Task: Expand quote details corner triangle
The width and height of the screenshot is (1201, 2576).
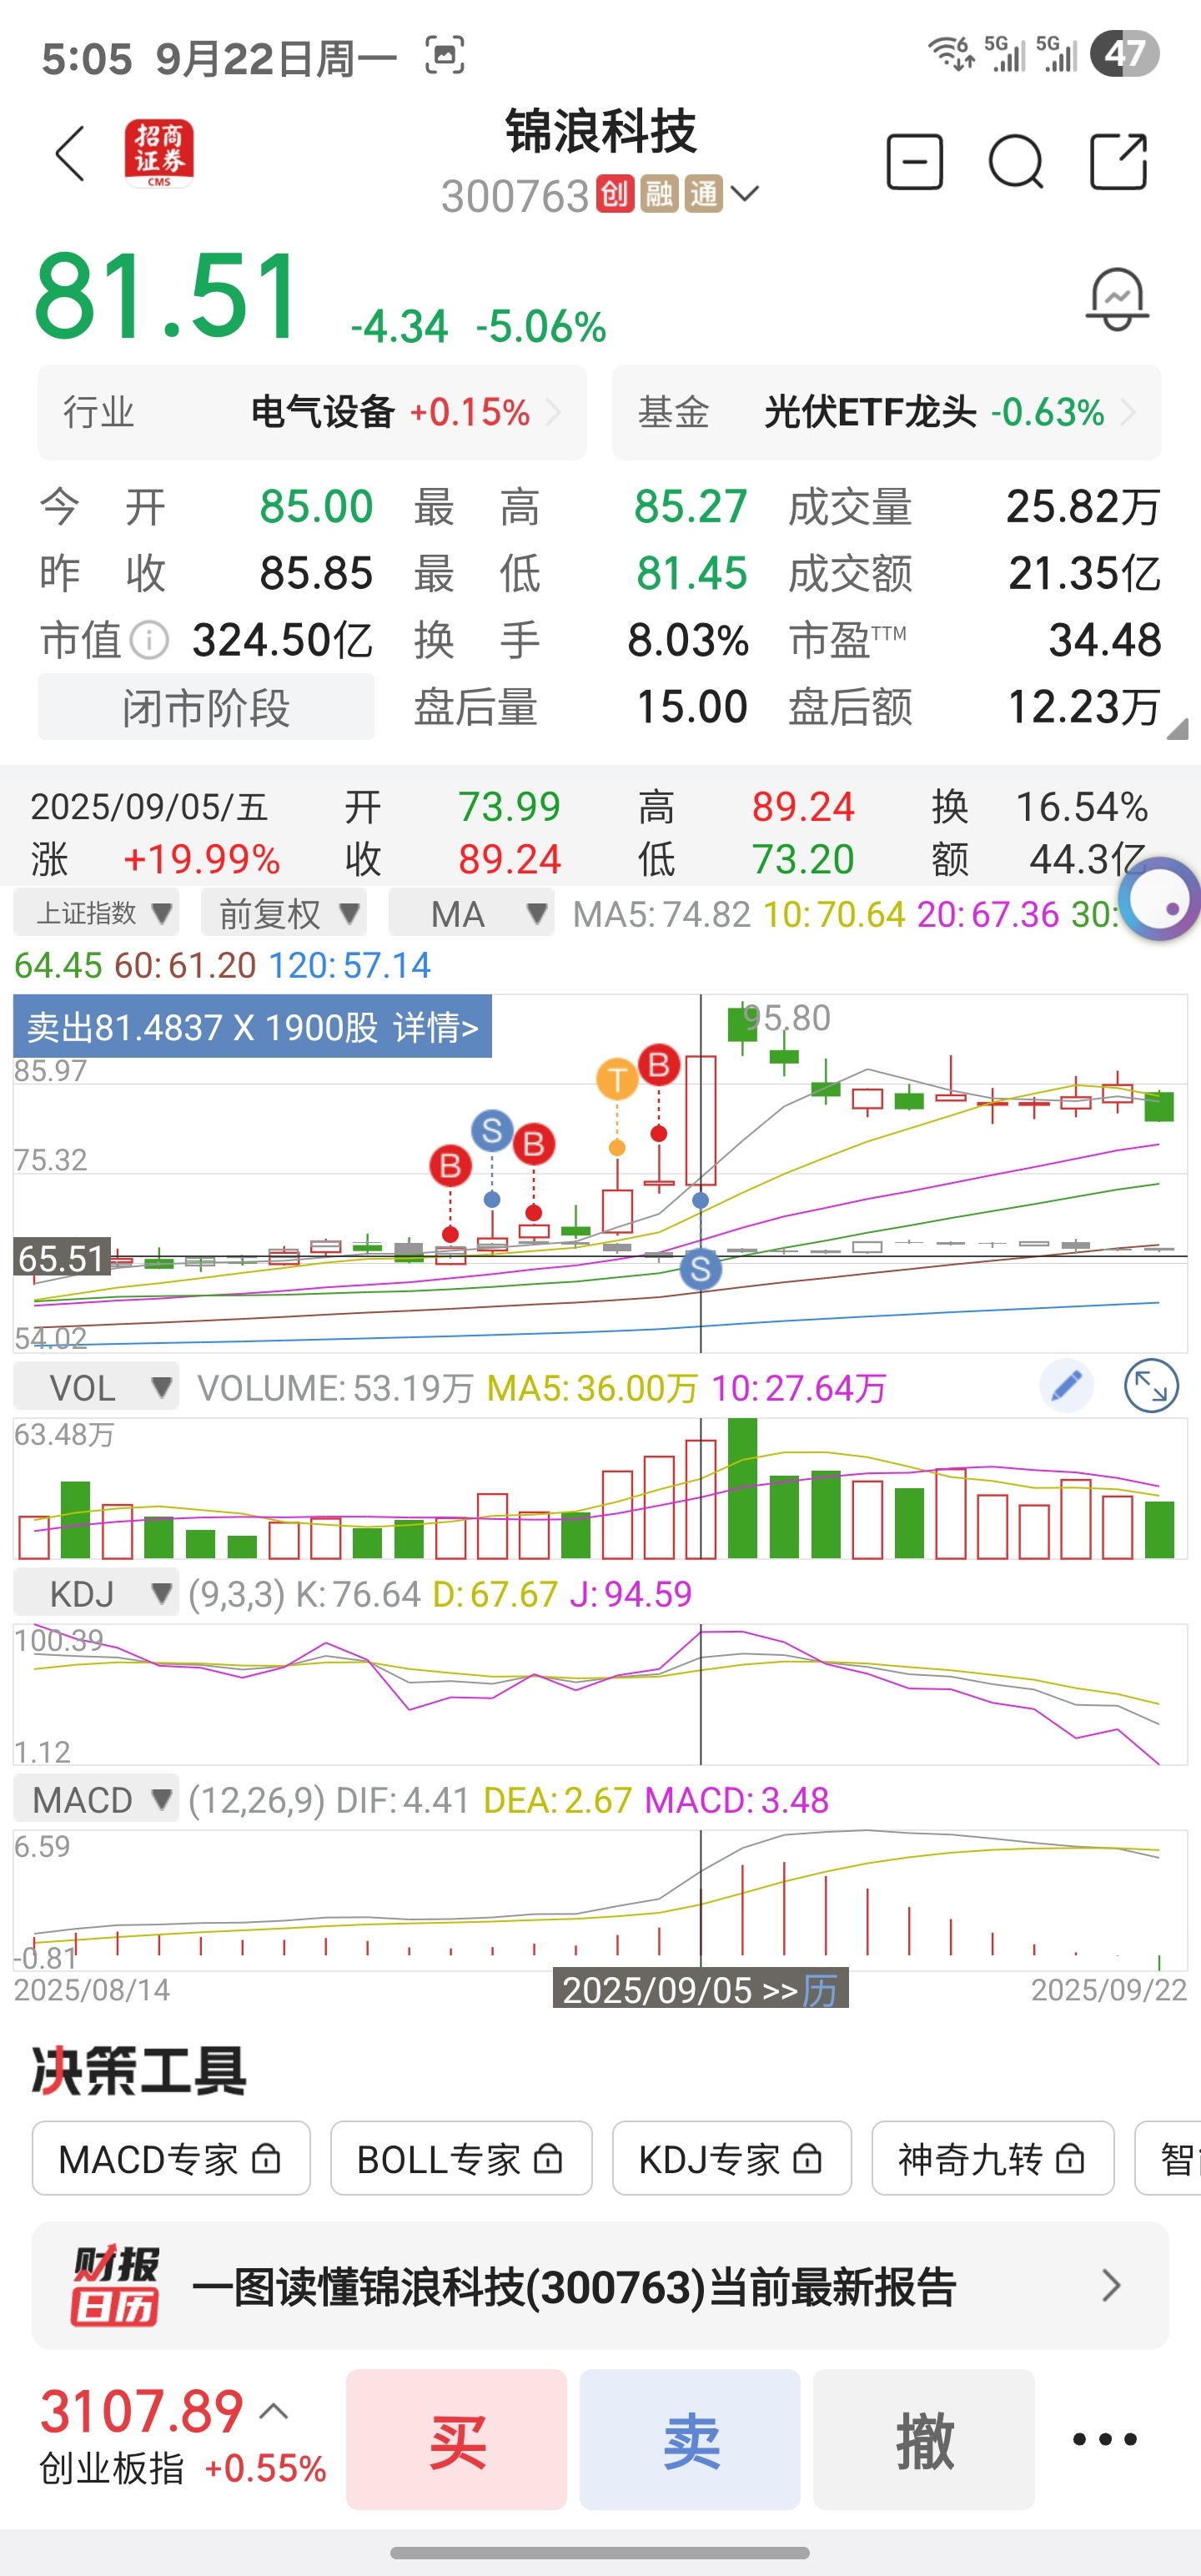Action: (1178, 729)
